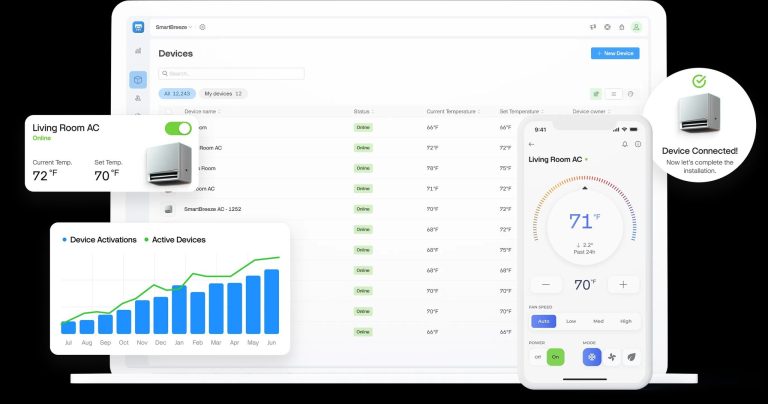The image size is (768, 404).
Task: Switch to the My devices tab
Action: click(224, 93)
